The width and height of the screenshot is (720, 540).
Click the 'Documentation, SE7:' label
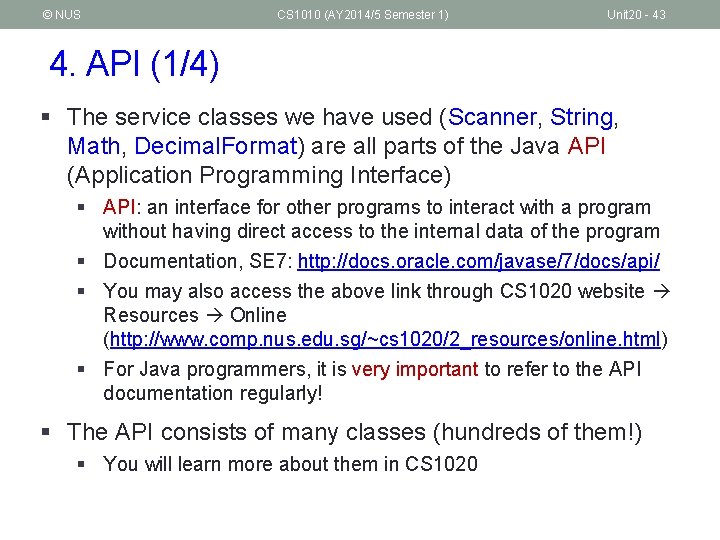click(x=198, y=261)
